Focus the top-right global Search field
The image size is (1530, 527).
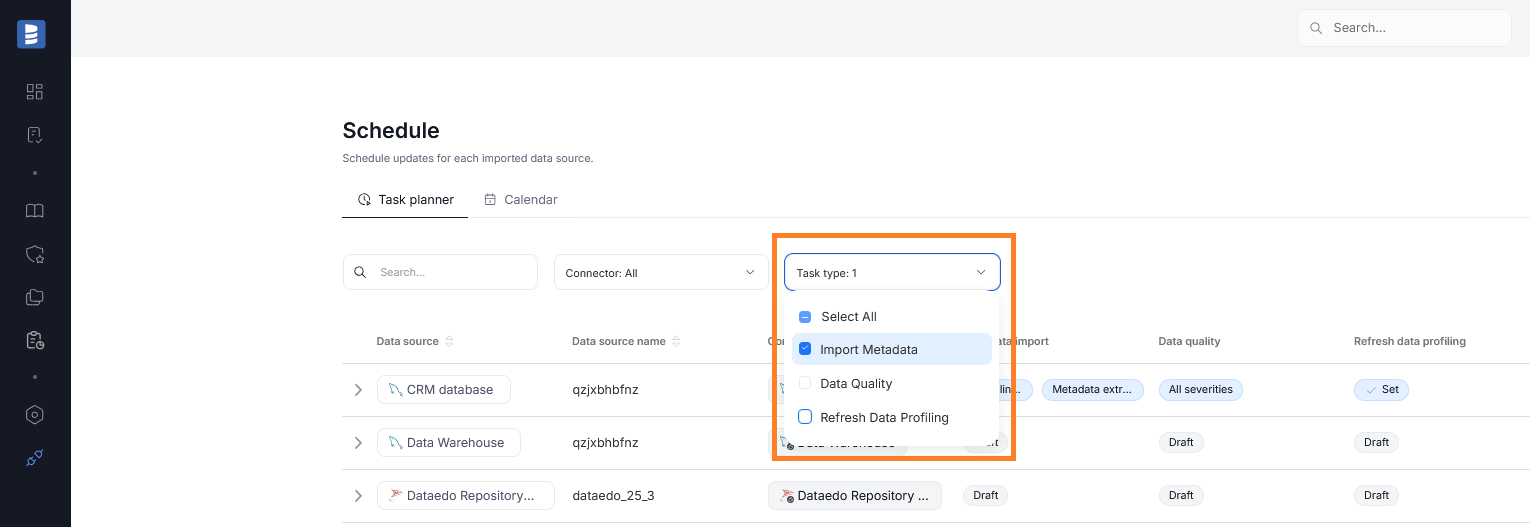pyautogui.click(x=1404, y=28)
